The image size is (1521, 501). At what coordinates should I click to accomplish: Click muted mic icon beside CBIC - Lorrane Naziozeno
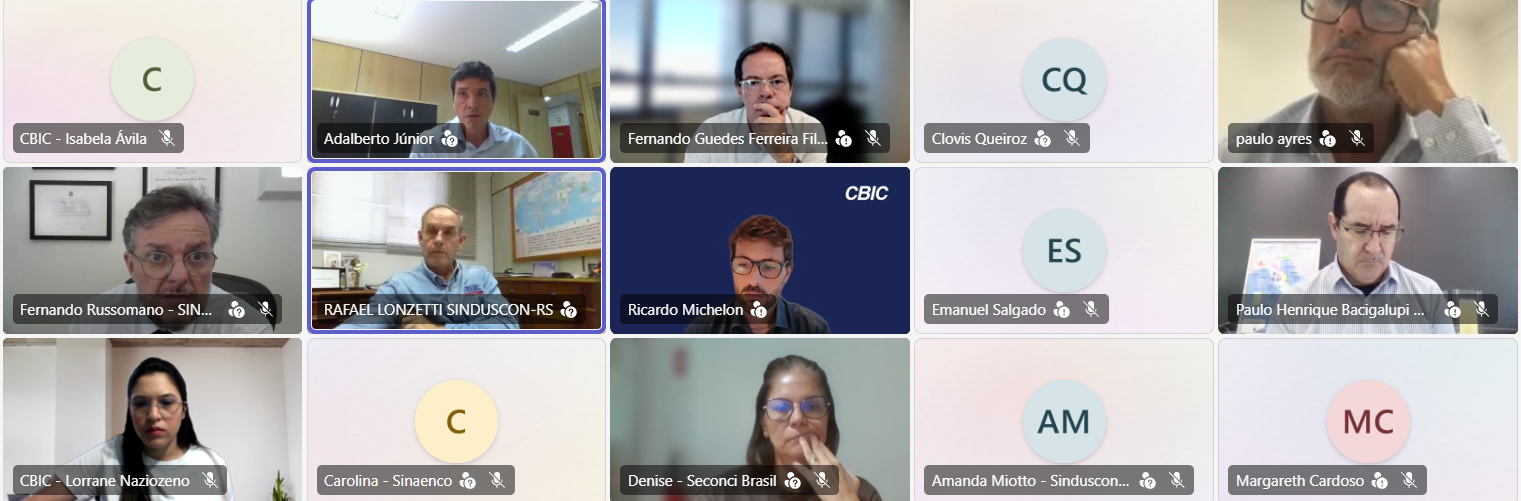pos(210,481)
